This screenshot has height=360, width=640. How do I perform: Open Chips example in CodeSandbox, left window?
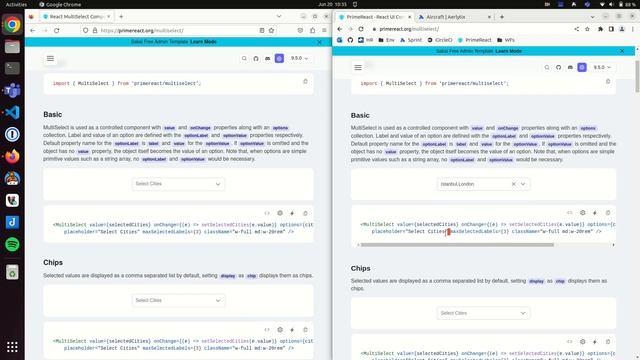(x=280, y=330)
